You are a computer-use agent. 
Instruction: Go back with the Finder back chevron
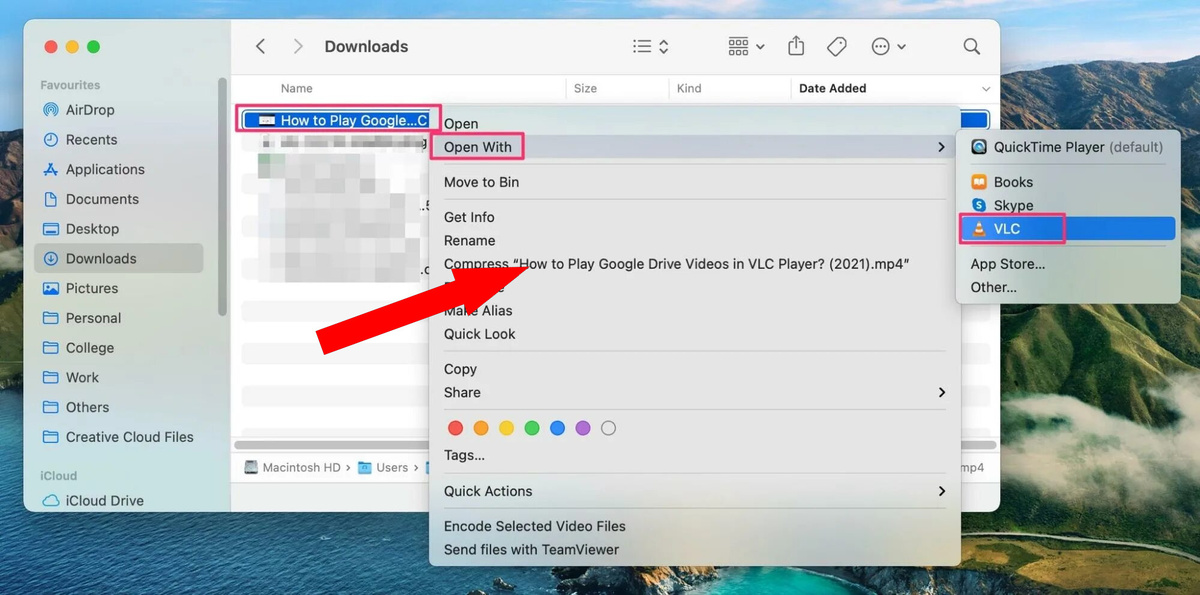(x=261, y=46)
